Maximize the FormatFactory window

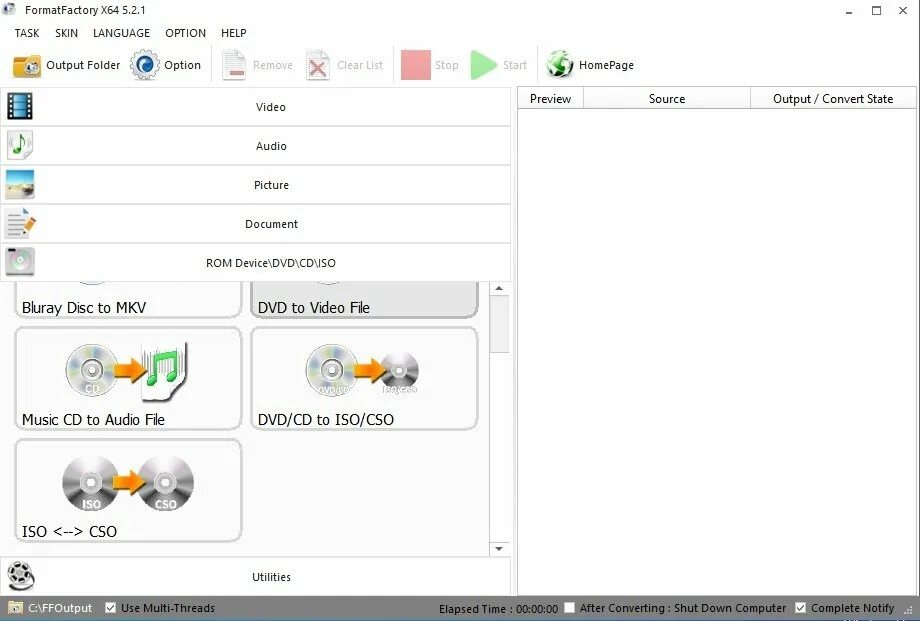coord(876,11)
